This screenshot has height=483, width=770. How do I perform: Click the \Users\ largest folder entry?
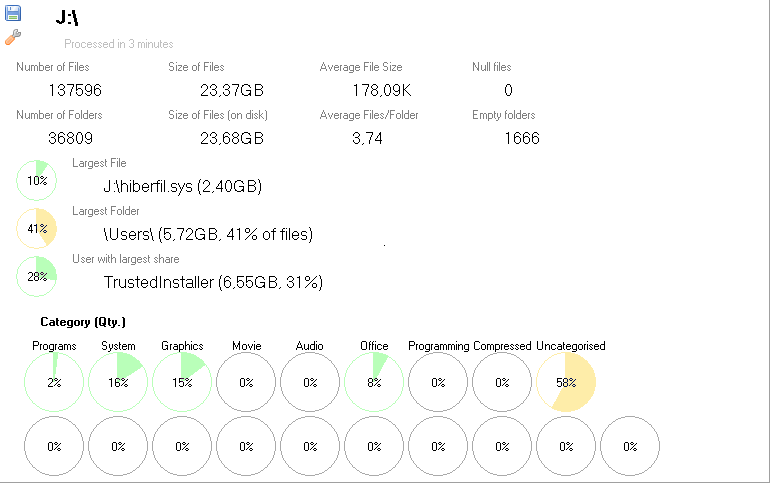point(208,234)
